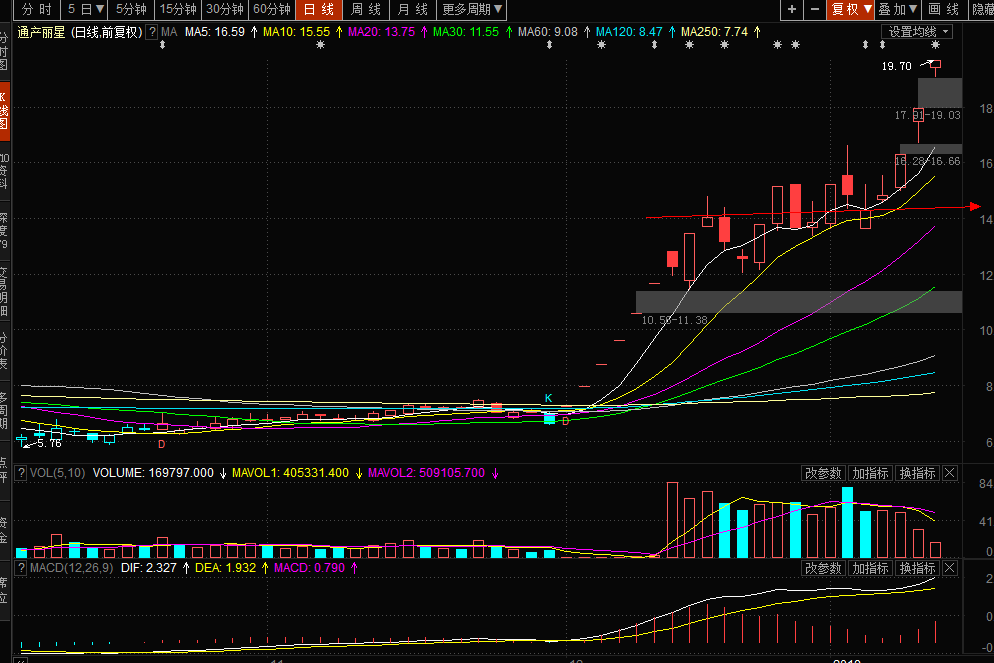
Task: Click the red arrow price-line marker on the right axis
Action: (974, 207)
